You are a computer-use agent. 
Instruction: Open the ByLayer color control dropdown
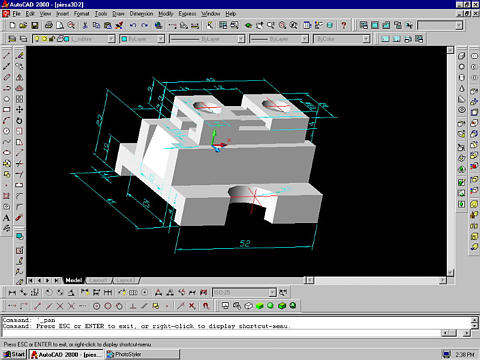tap(161, 39)
